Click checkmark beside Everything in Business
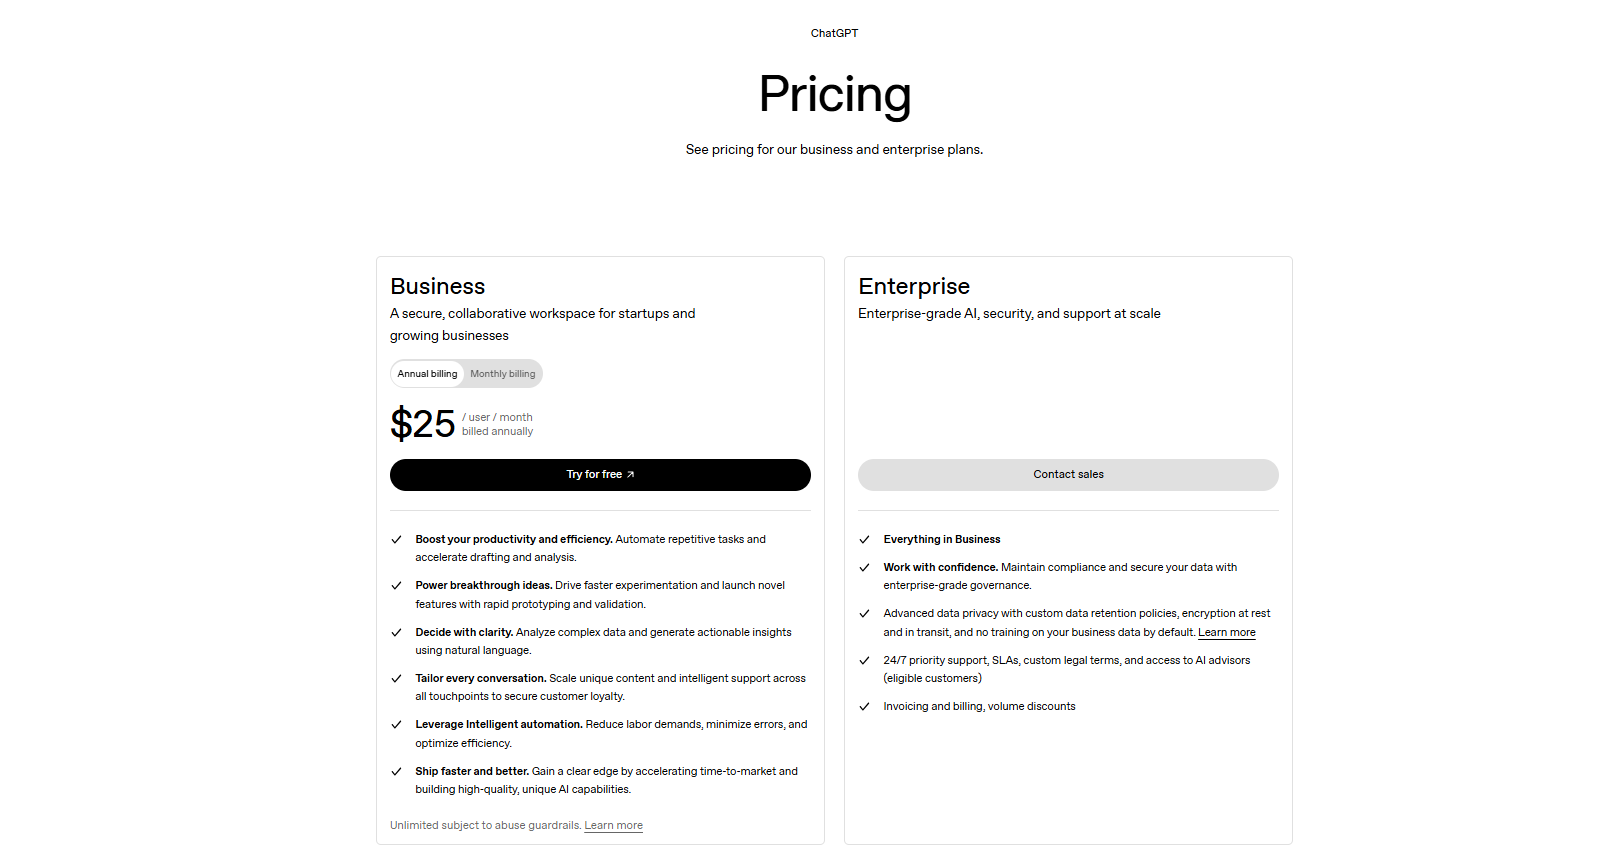Screen dimensions: 1620x850 (x=864, y=540)
